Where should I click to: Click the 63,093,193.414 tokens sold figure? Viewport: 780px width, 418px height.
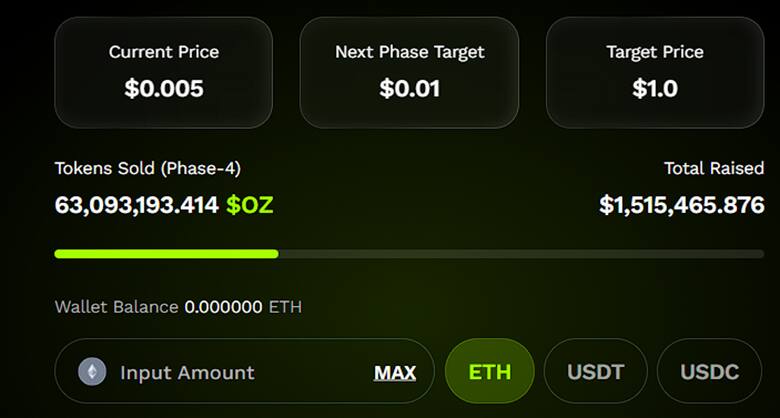point(136,206)
